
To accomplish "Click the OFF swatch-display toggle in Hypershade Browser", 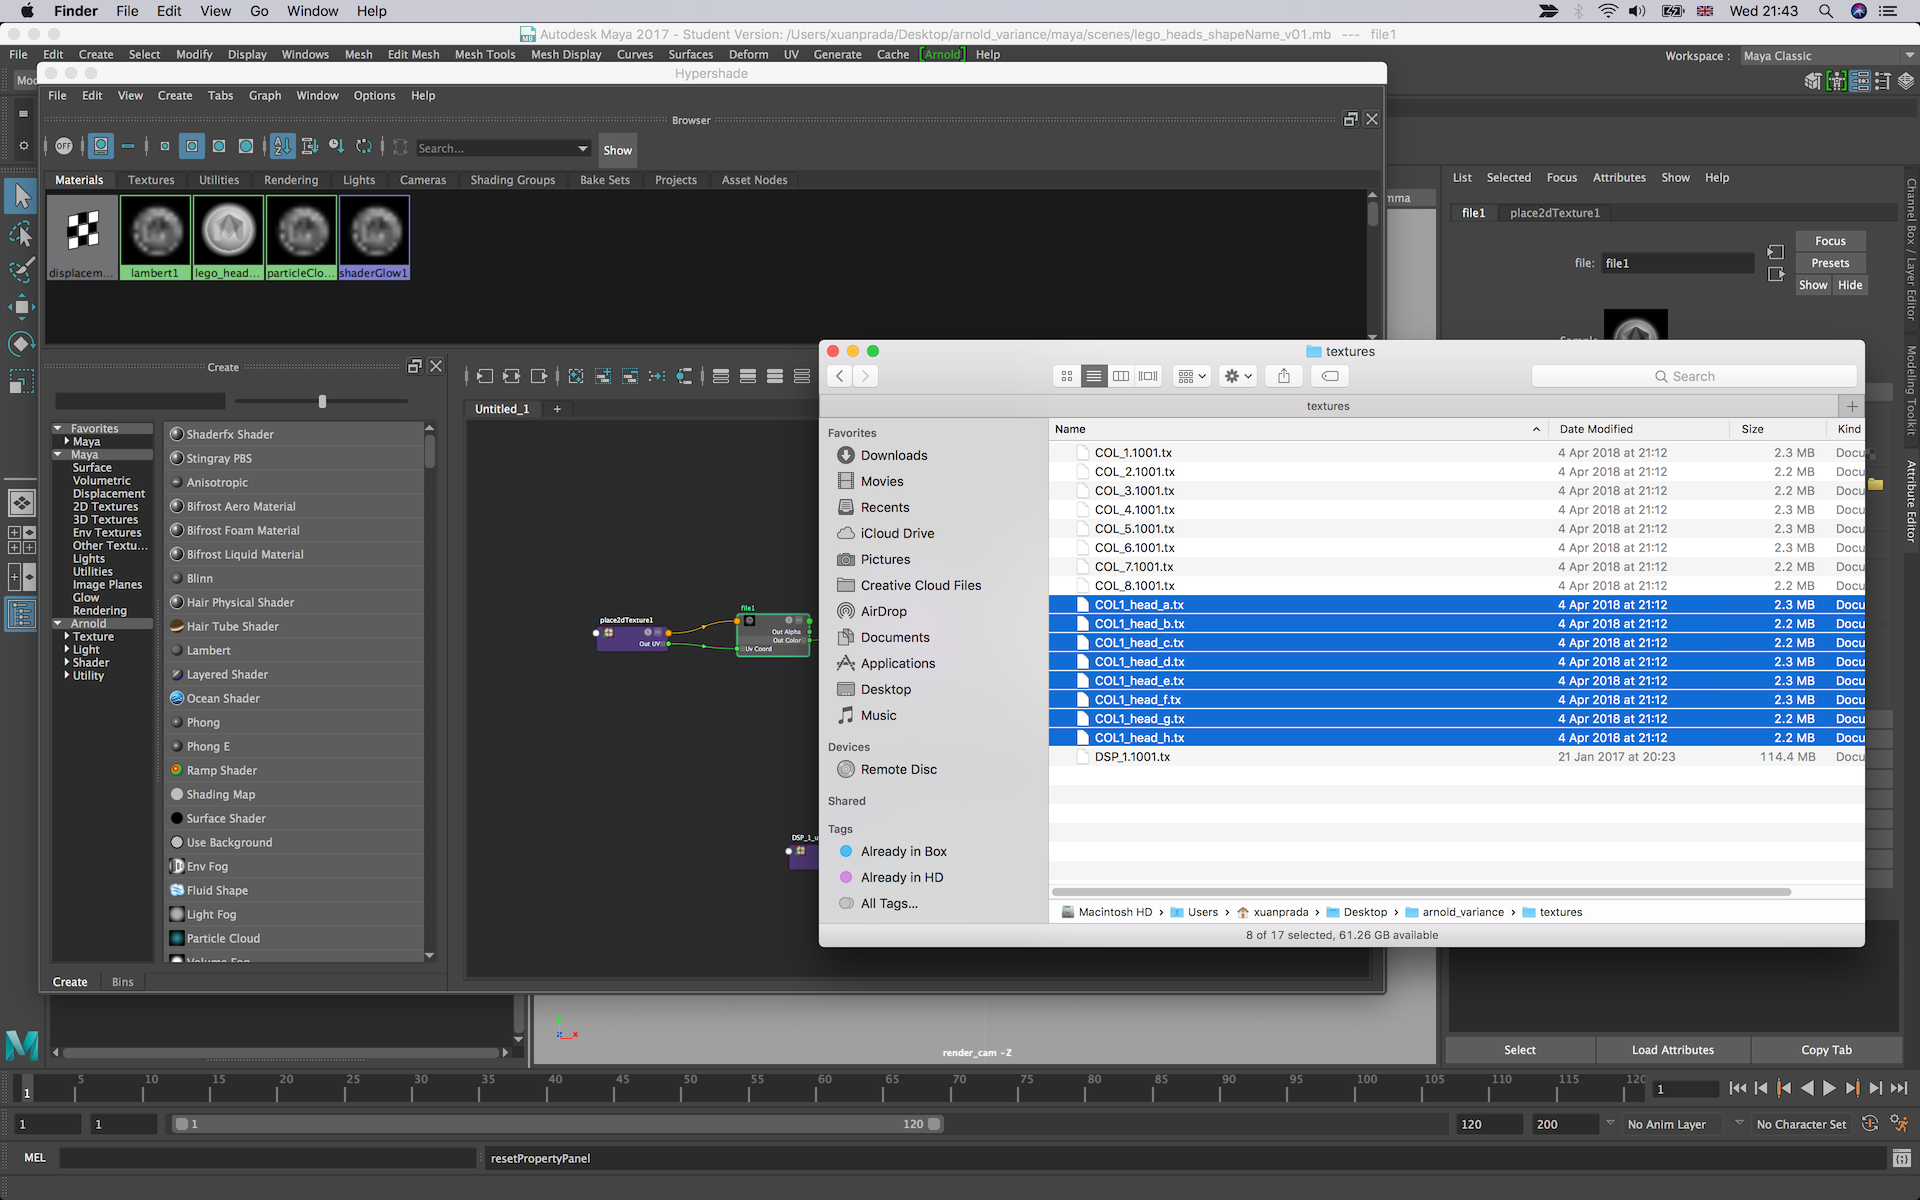I will pos(64,146).
